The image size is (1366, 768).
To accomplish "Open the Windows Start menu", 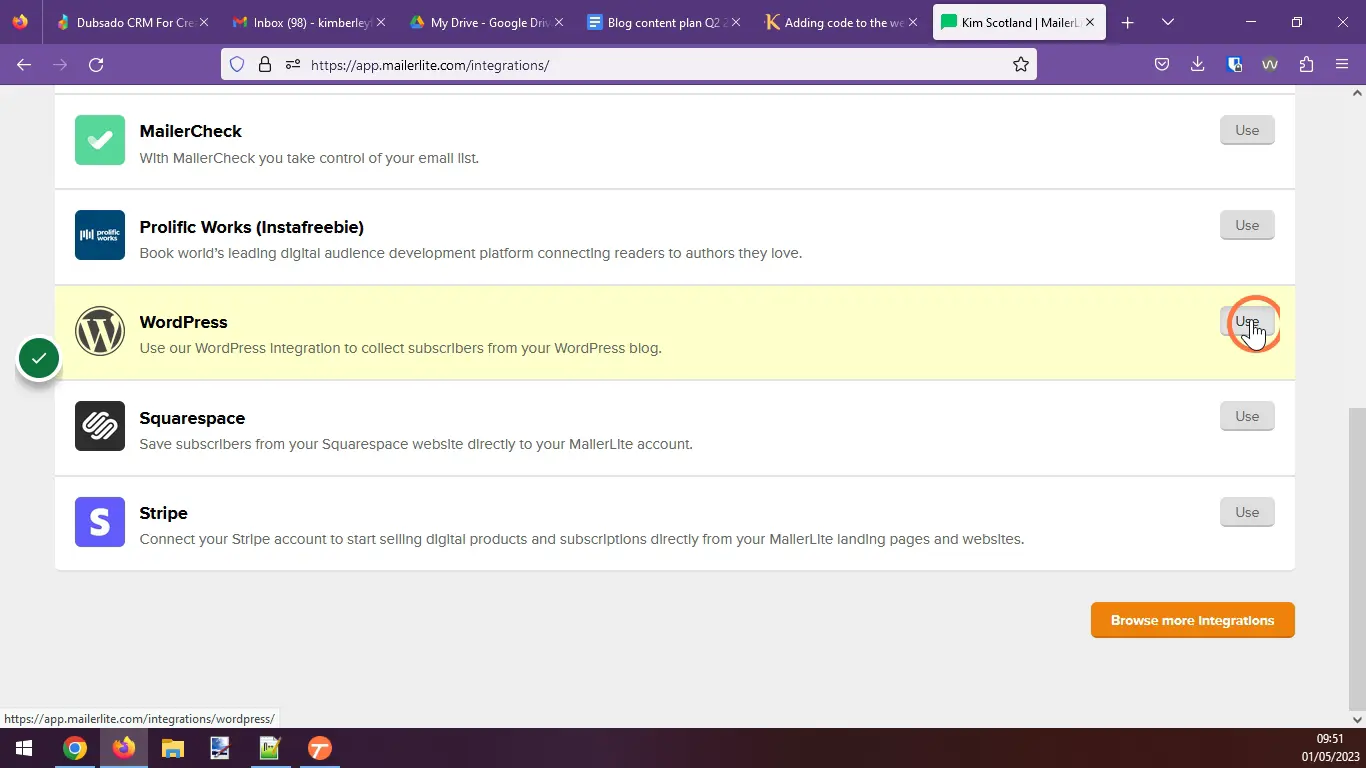I will [x=24, y=748].
